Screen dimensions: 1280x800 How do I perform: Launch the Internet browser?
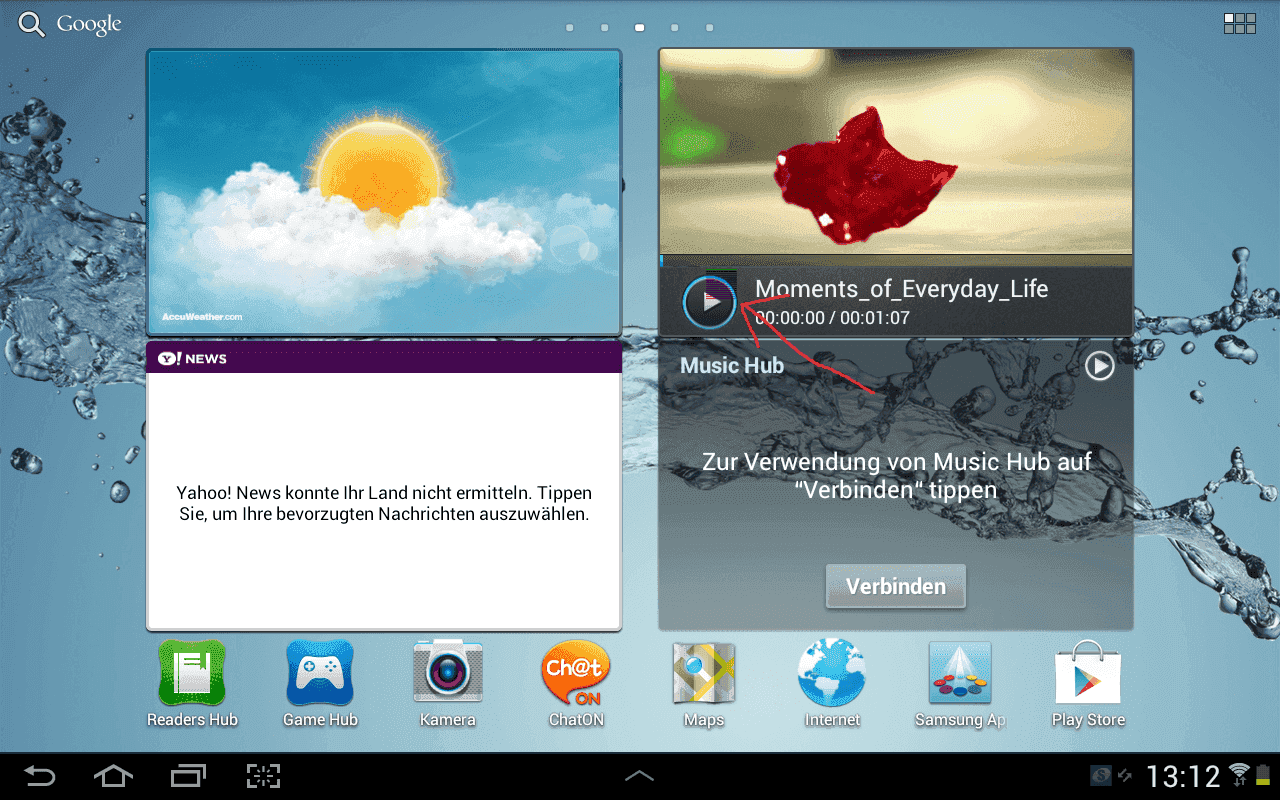[832, 684]
